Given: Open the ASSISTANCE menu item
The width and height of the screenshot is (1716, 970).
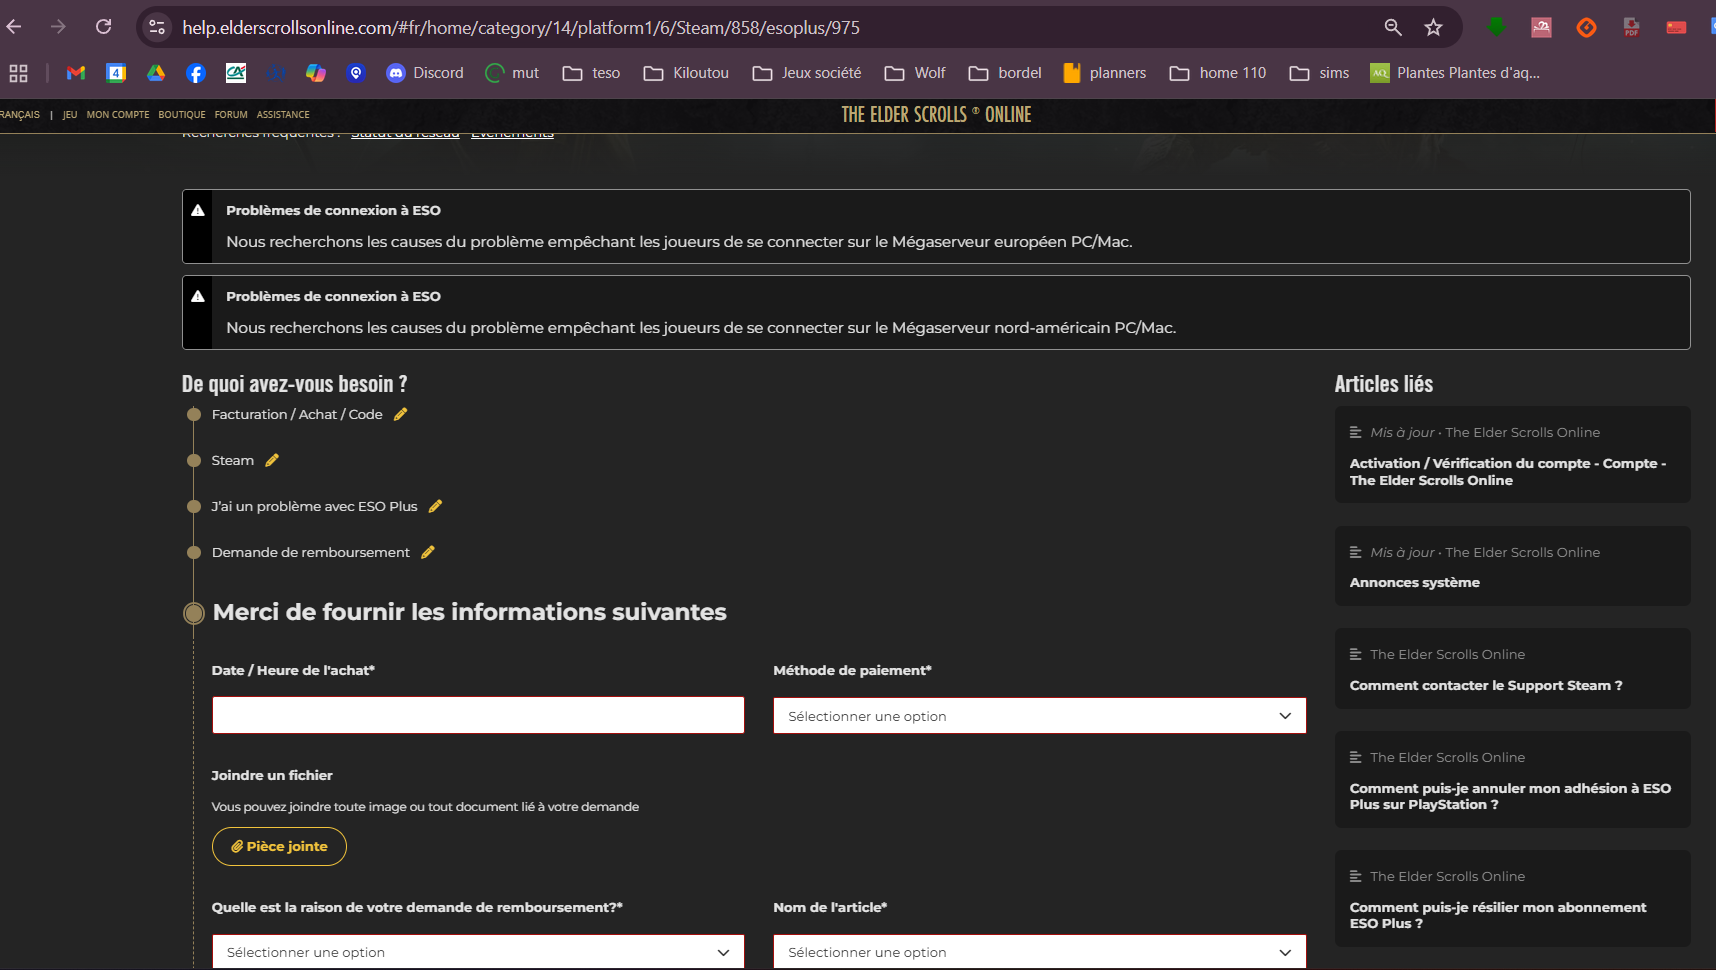Looking at the screenshot, I should coord(283,115).
